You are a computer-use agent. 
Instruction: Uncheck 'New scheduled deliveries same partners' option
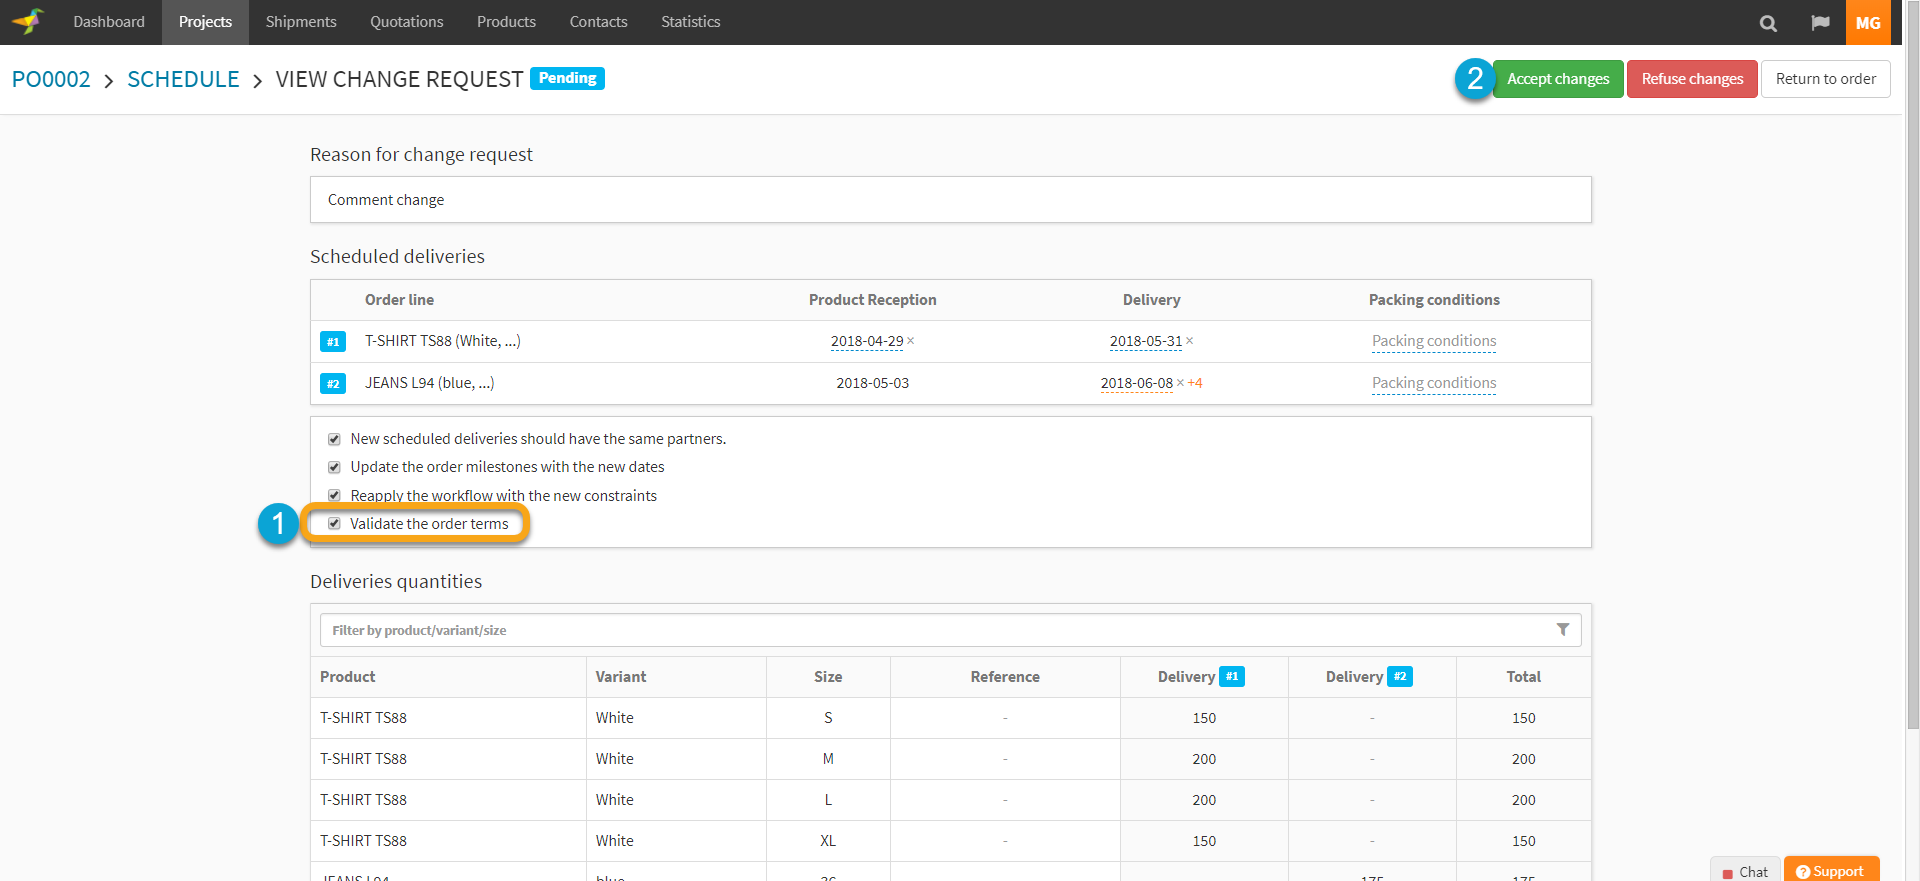pos(334,439)
